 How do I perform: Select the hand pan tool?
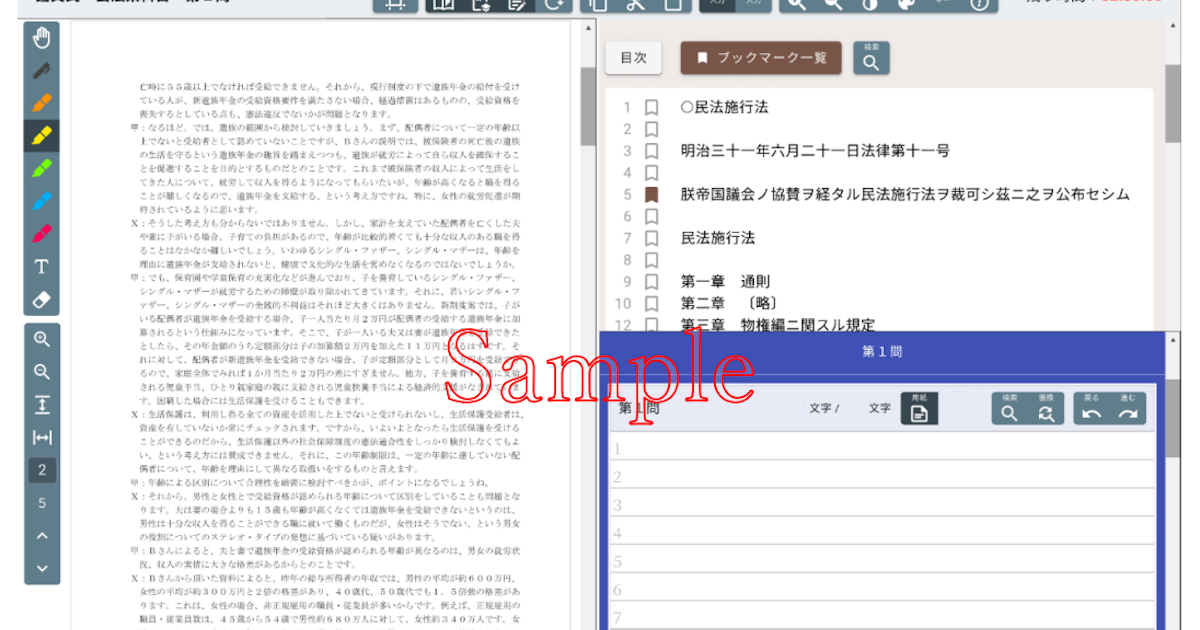click(x=42, y=39)
